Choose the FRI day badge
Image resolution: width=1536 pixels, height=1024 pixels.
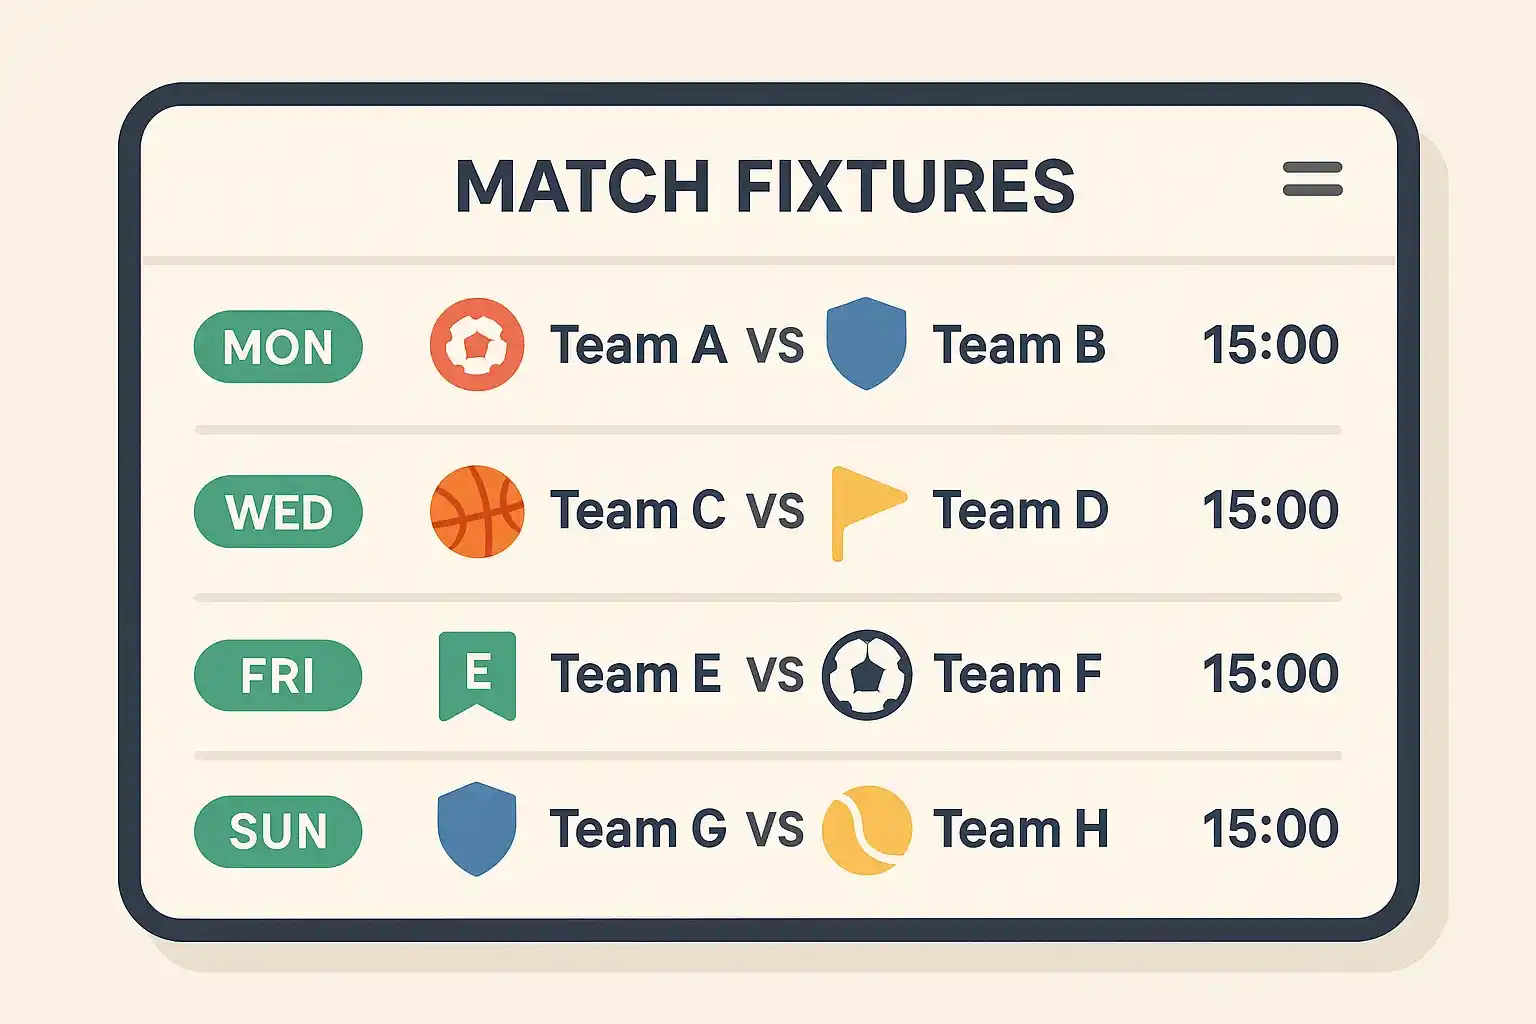point(278,676)
